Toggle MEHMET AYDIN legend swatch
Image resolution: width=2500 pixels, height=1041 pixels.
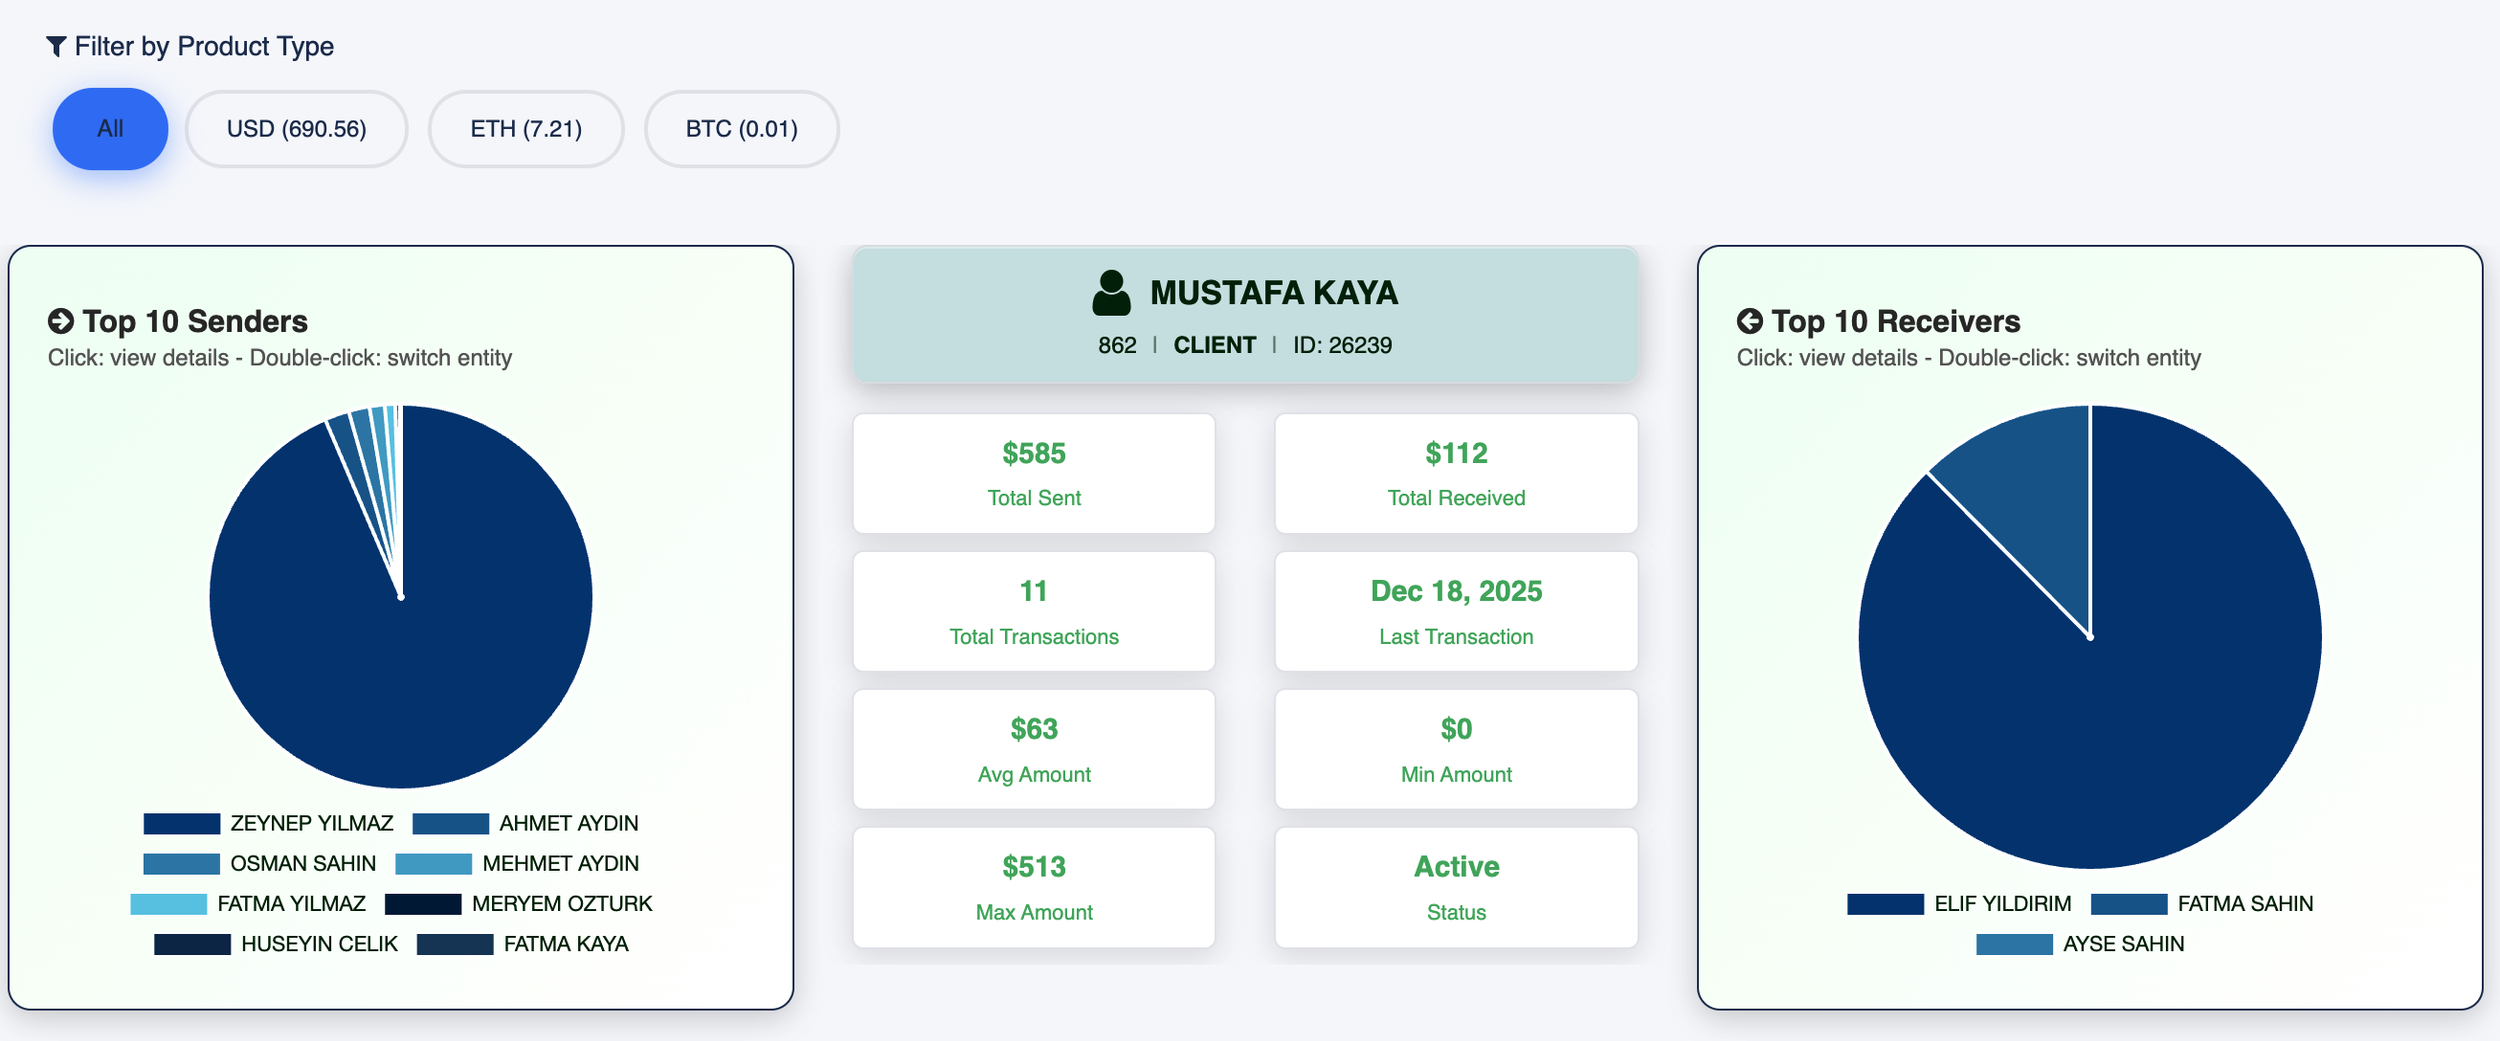[x=433, y=864]
